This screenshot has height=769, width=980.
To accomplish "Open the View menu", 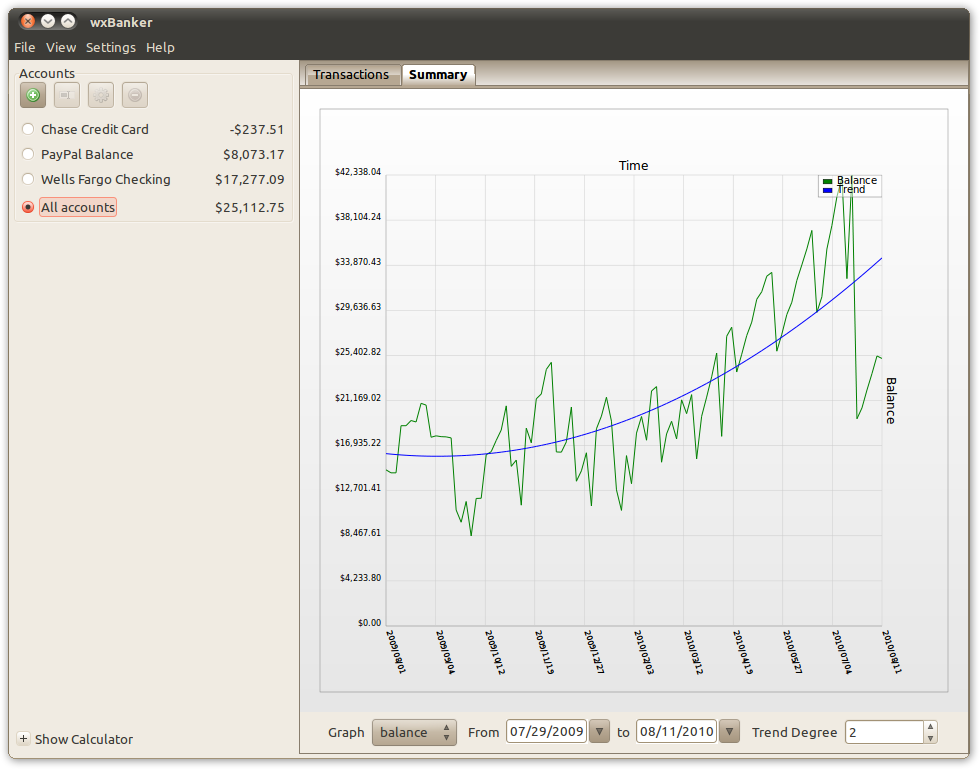I will pyautogui.click(x=61, y=47).
